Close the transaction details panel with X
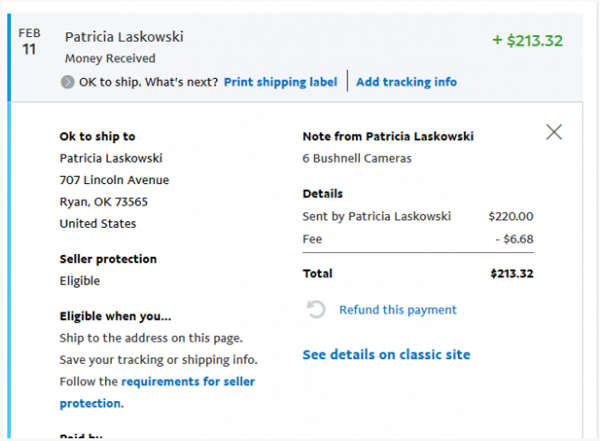This screenshot has width=600, height=441. click(554, 132)
